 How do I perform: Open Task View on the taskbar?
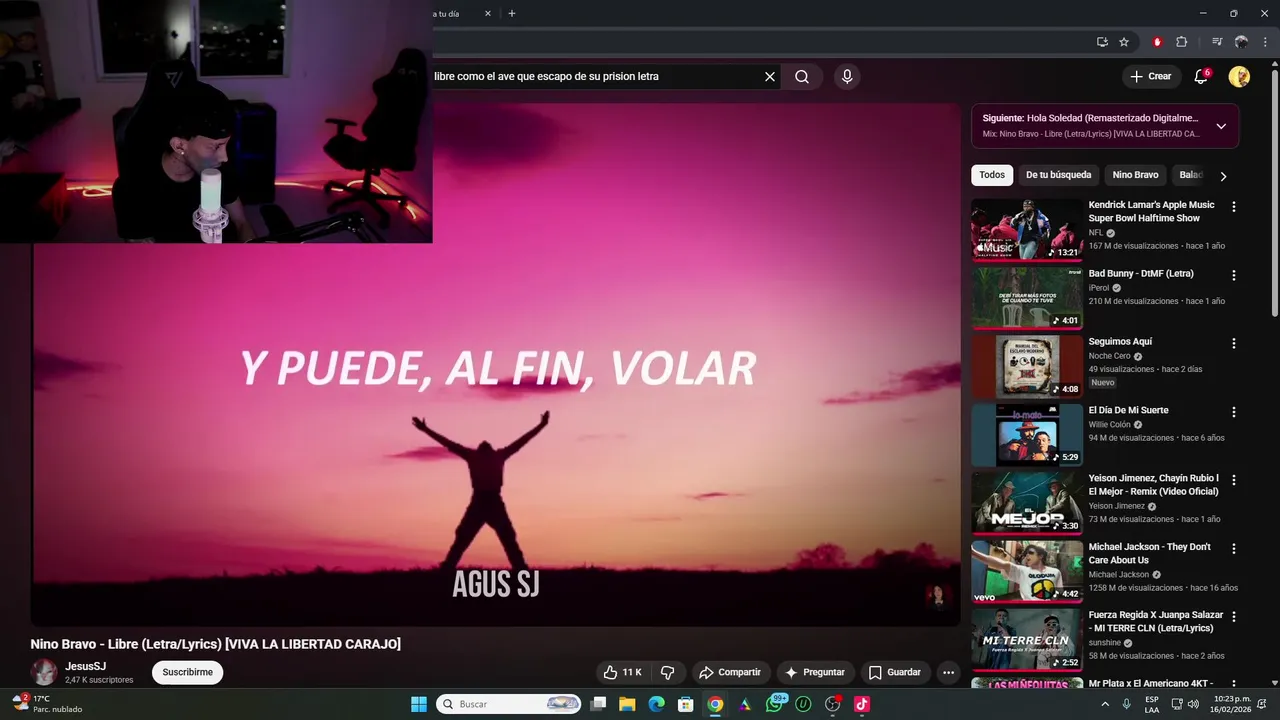point(598,704)
